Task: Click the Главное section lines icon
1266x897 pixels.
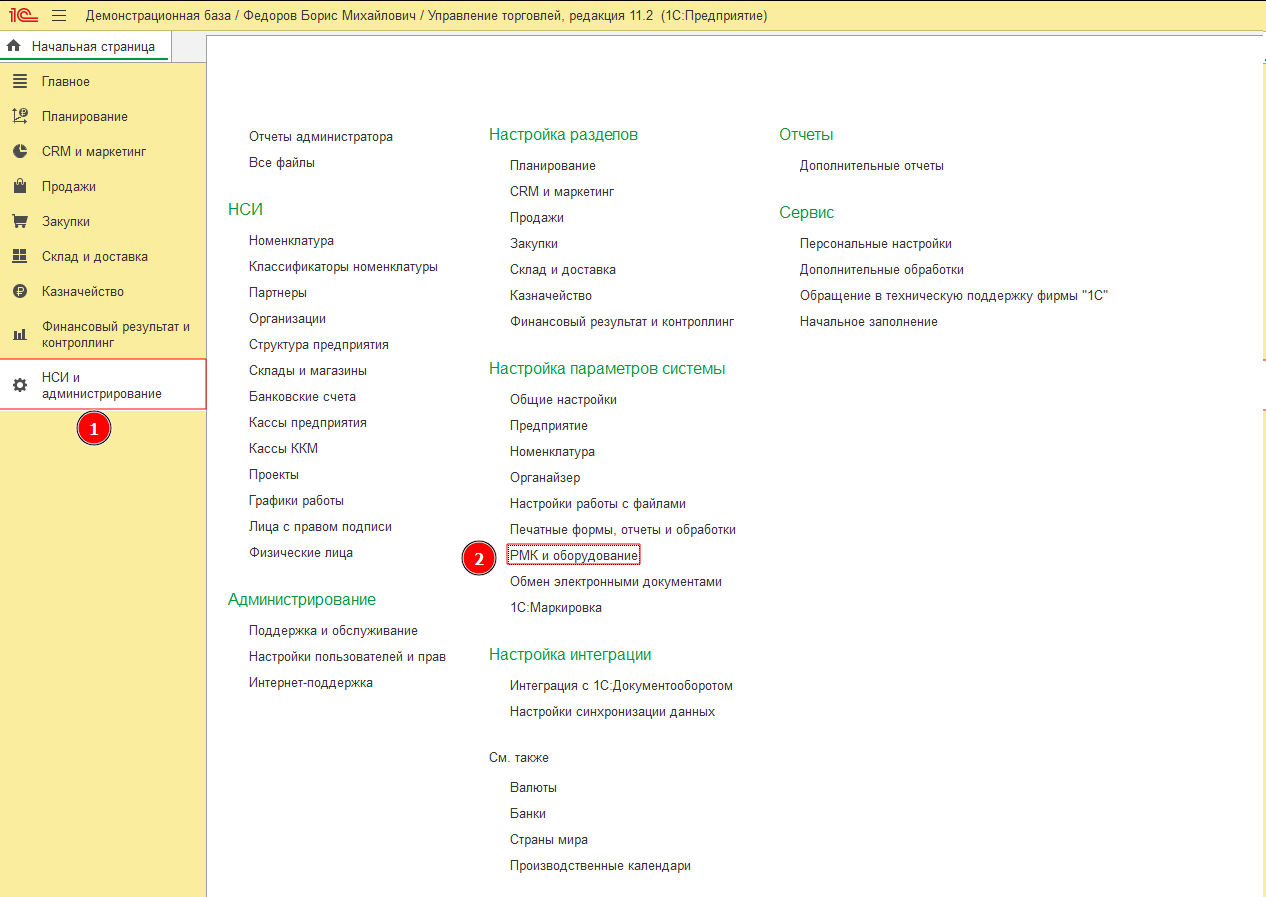Action: click(20, 82)
